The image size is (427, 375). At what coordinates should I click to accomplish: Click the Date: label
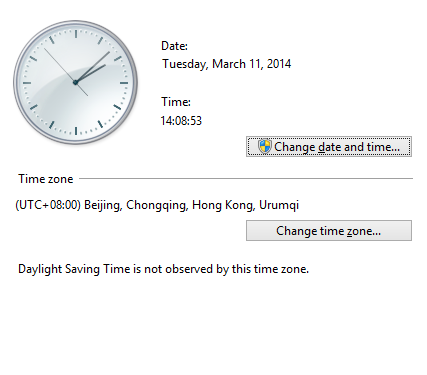pos(174,46)
